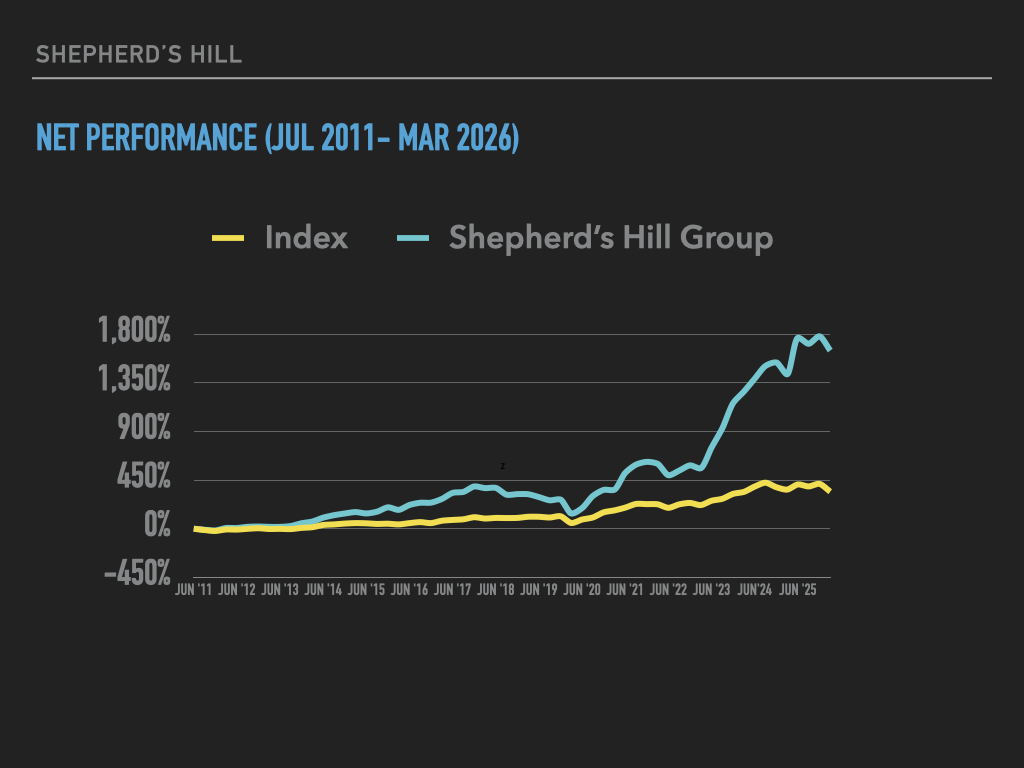
Task: Click the "SHEPHERD'S HILL" header text
Action: pyautogui.click(x=138, y=54)
